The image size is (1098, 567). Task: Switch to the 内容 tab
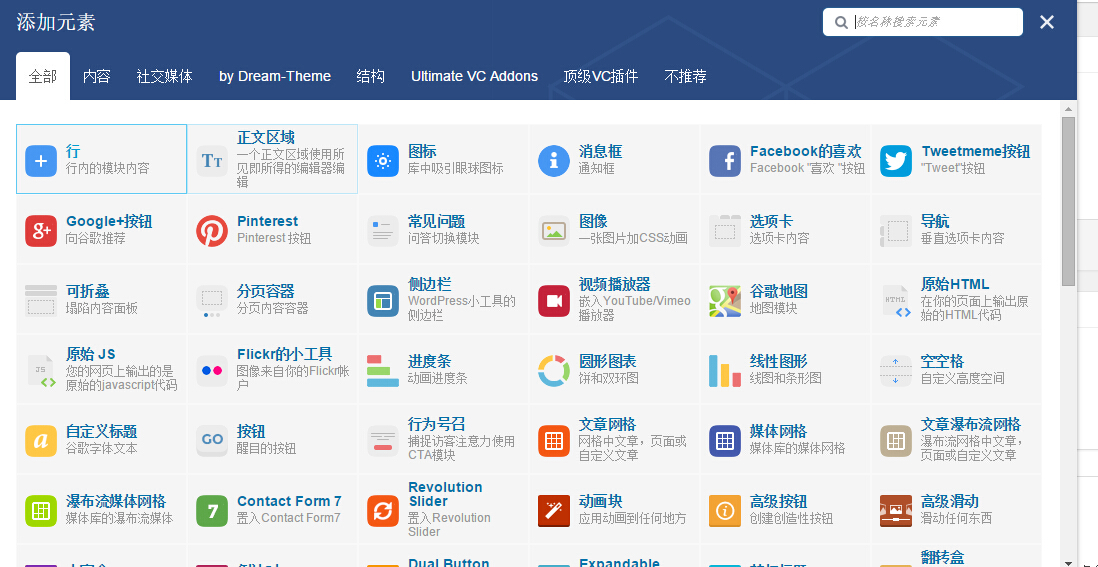[97, 76]
